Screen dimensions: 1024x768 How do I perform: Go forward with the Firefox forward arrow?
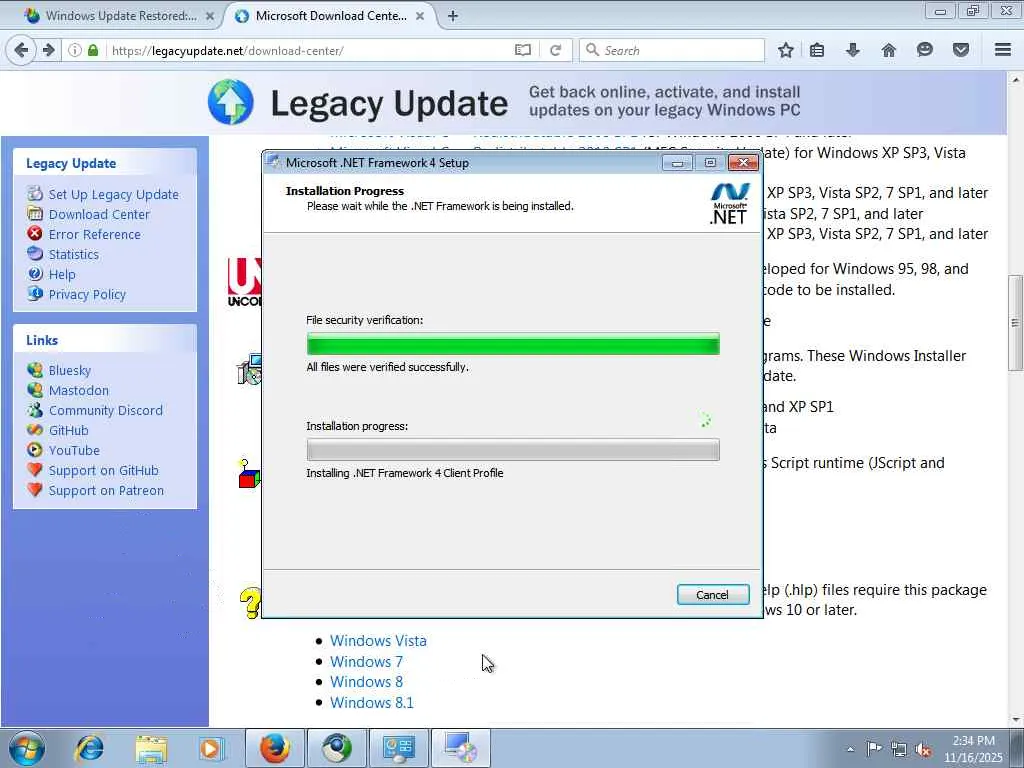(x=48, y=50)
